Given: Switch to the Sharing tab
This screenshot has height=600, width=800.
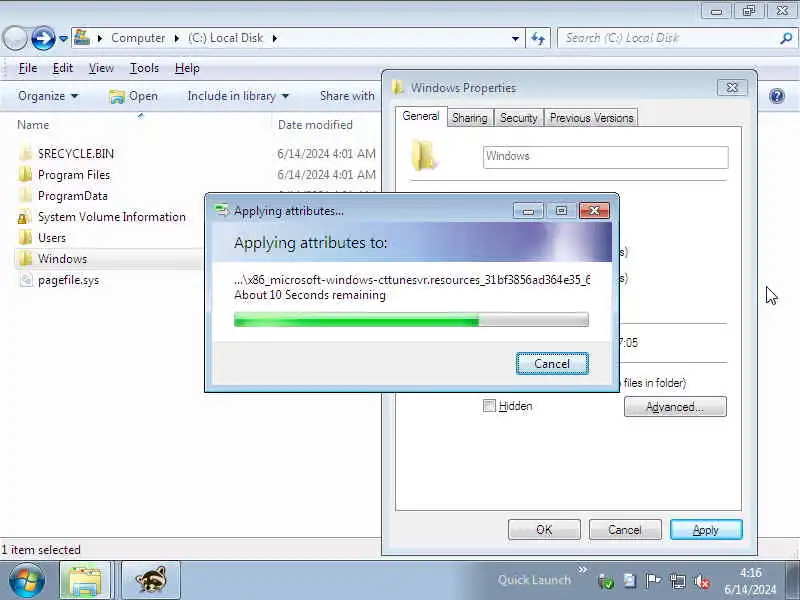Looking at the screenshot, I should click(469, 118).
